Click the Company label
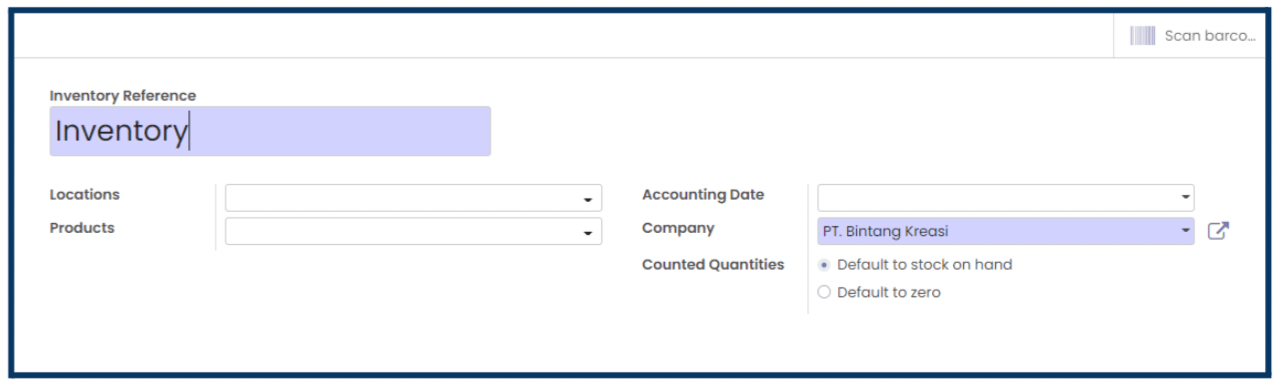The image size is (1288, 388). pyautogui.click(x=678, y=228)
